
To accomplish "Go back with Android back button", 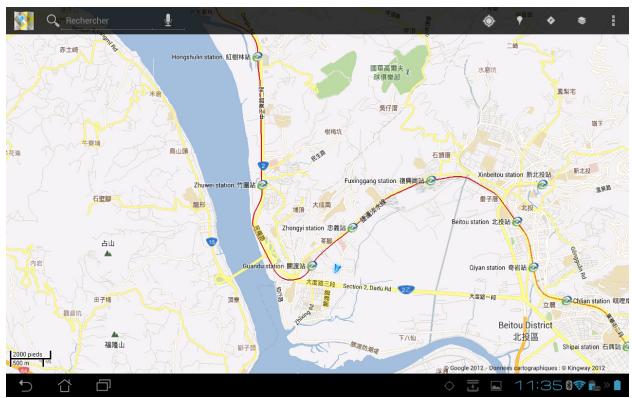I will point(25,385).
